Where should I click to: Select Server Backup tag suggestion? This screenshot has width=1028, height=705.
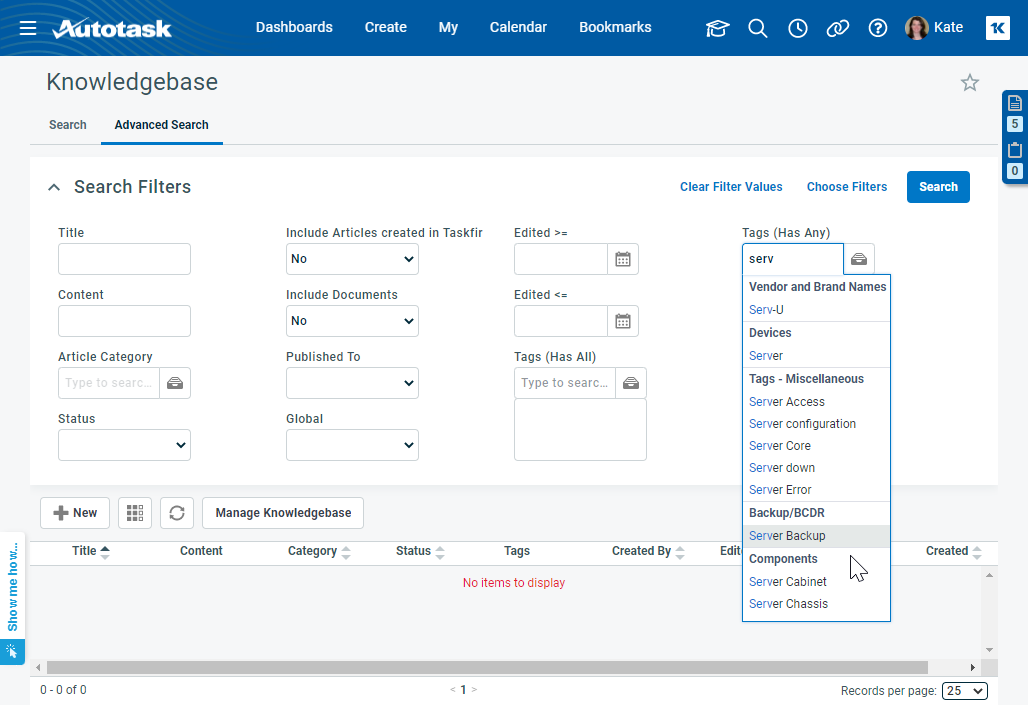coord(787,536)
